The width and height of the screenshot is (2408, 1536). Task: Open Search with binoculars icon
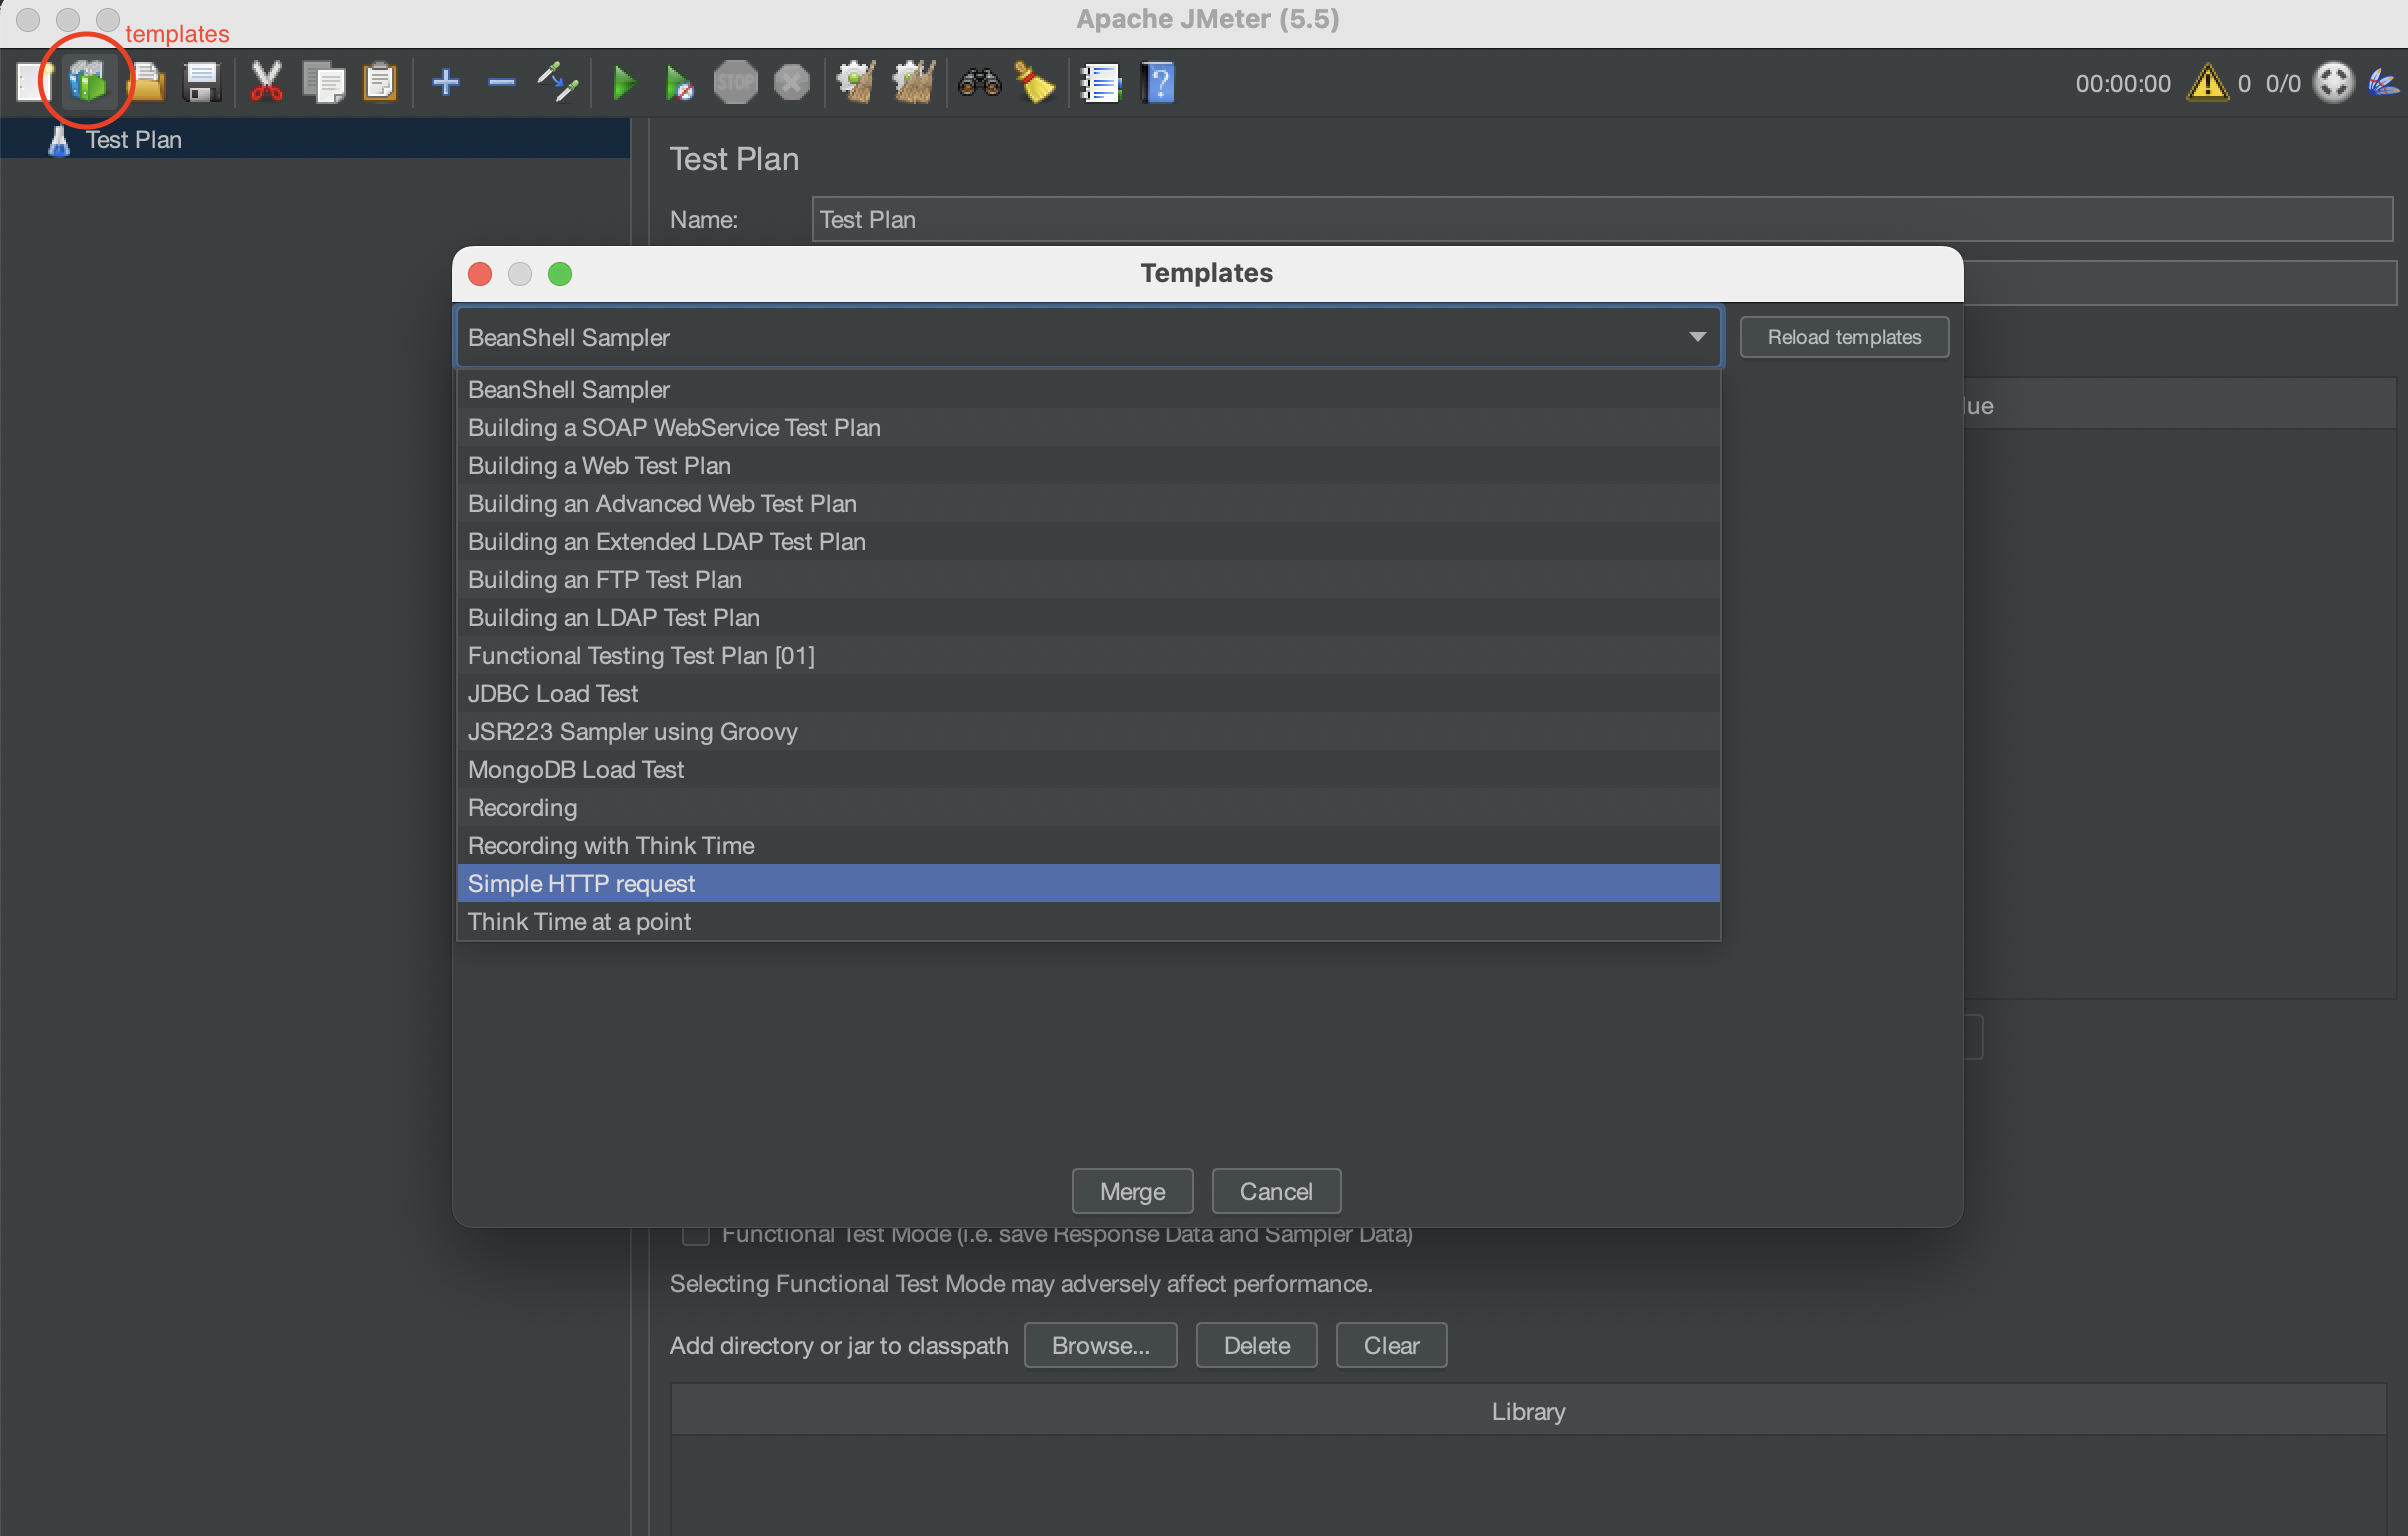tap(980, 82)
